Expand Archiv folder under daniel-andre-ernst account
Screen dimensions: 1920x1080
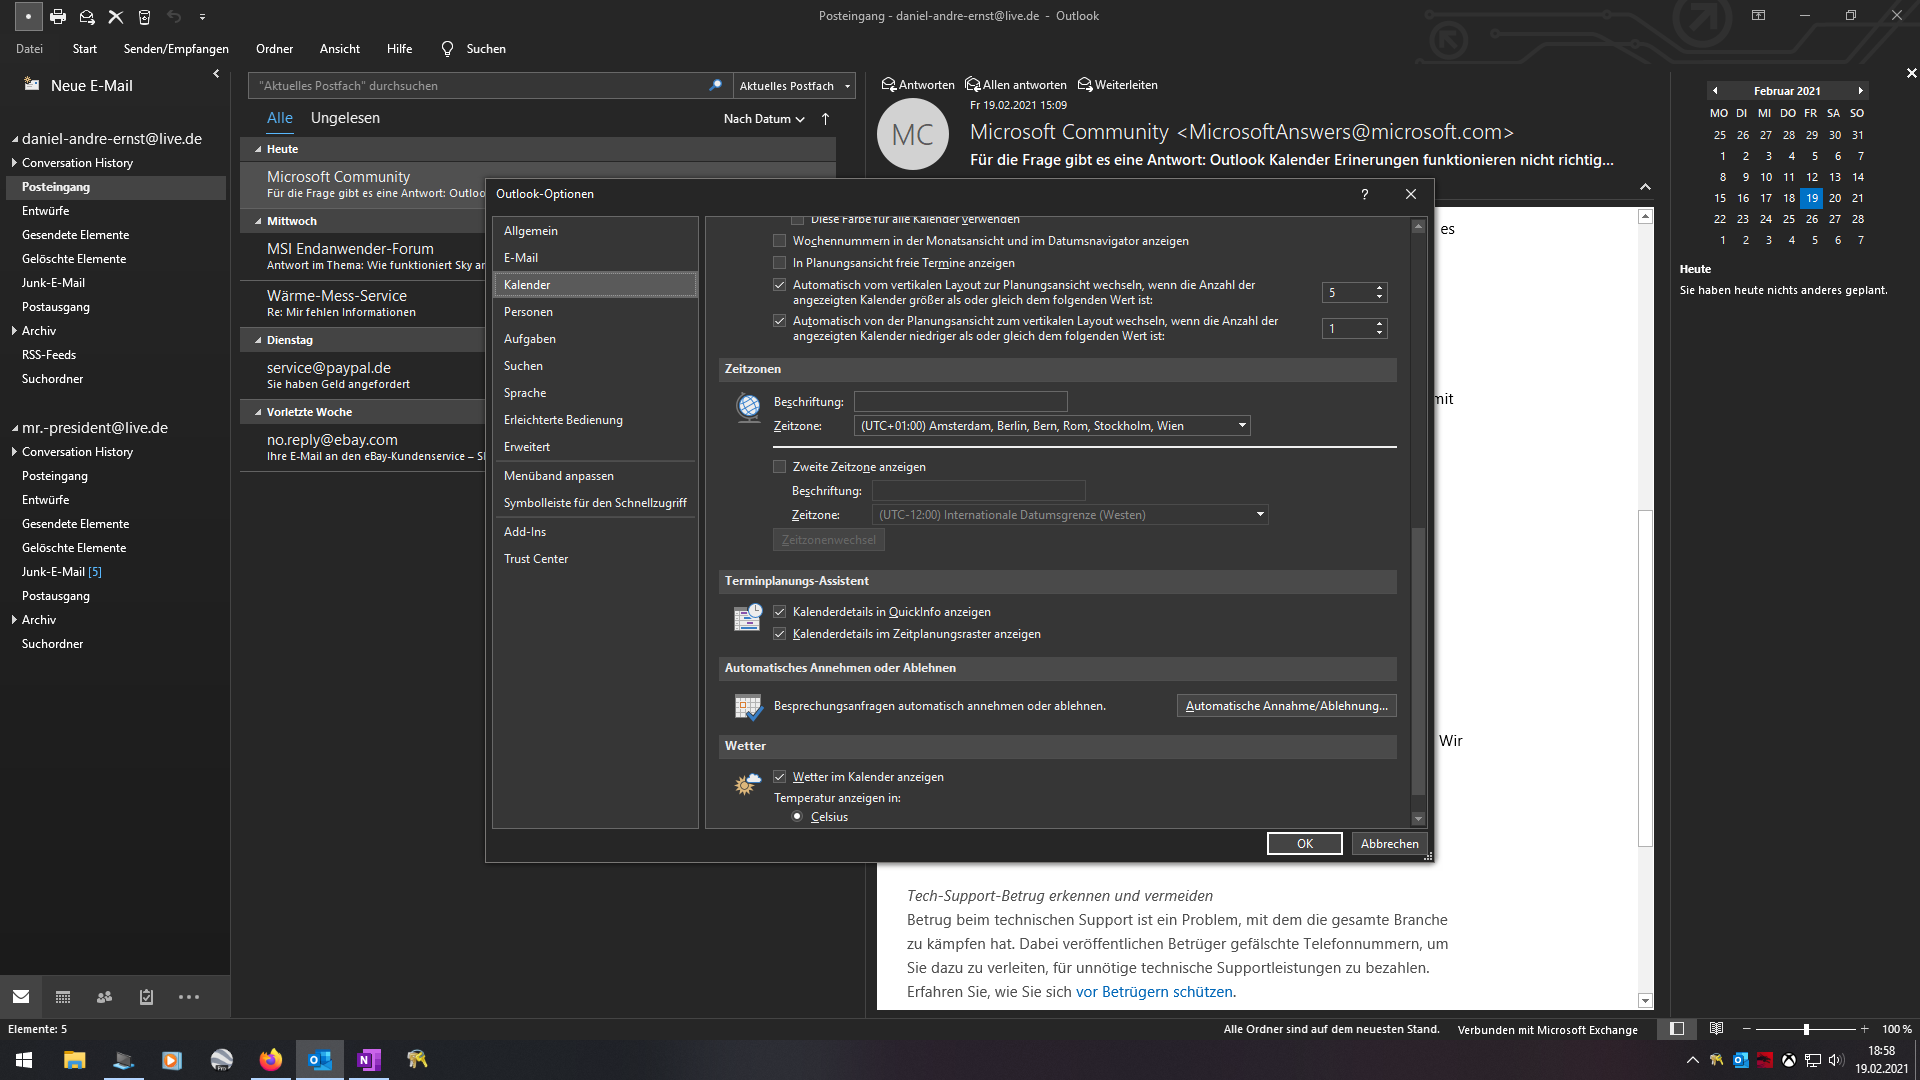pyautogui.click(x=14, y=331)
